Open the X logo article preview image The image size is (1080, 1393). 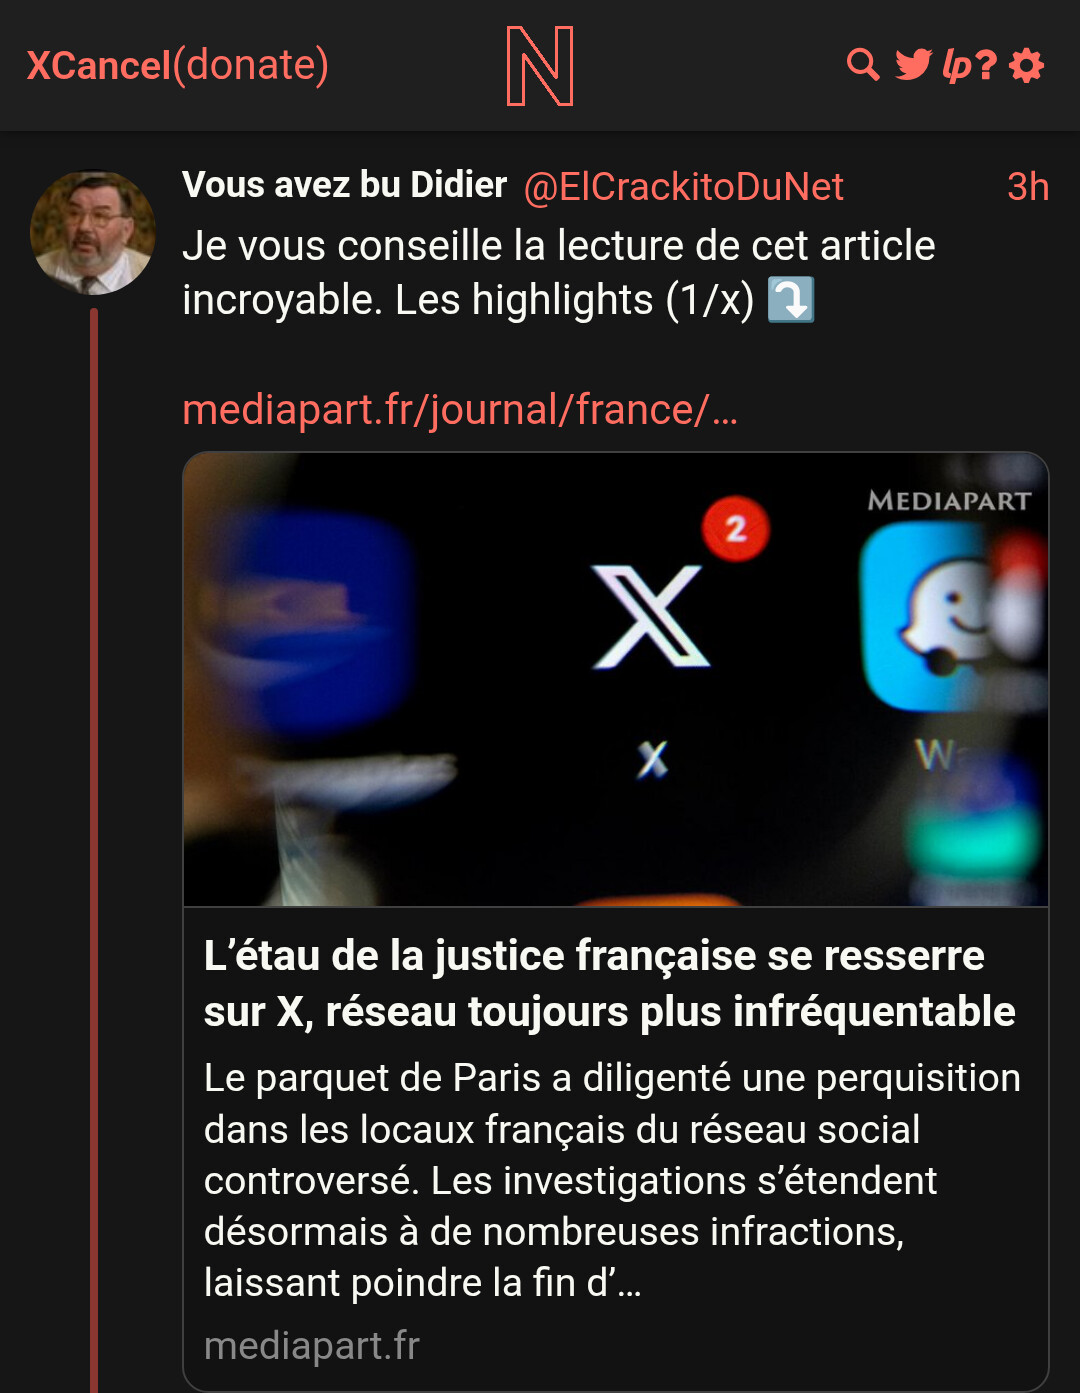[x=616, y=680]
